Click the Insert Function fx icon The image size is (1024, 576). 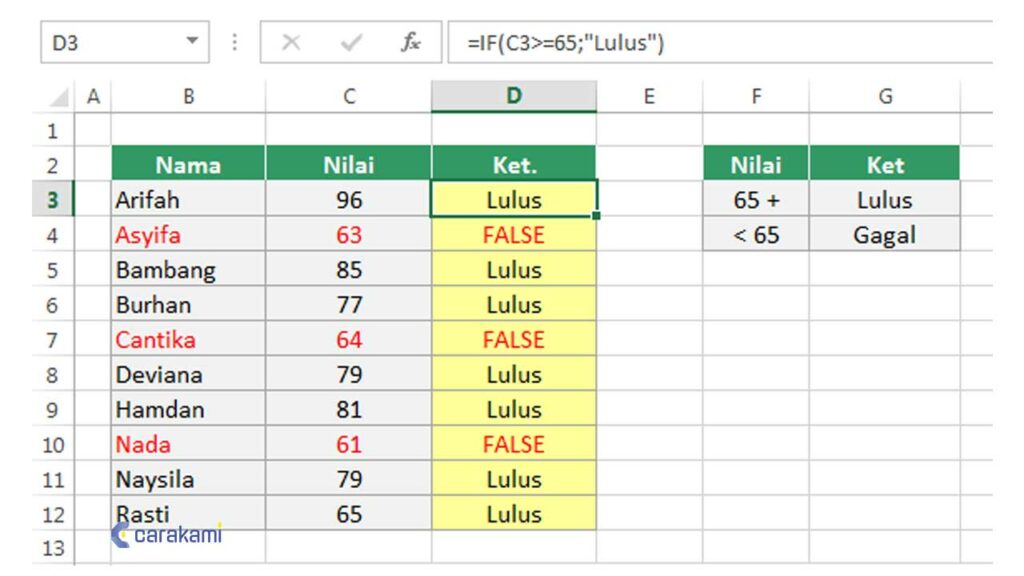point(409,42)
